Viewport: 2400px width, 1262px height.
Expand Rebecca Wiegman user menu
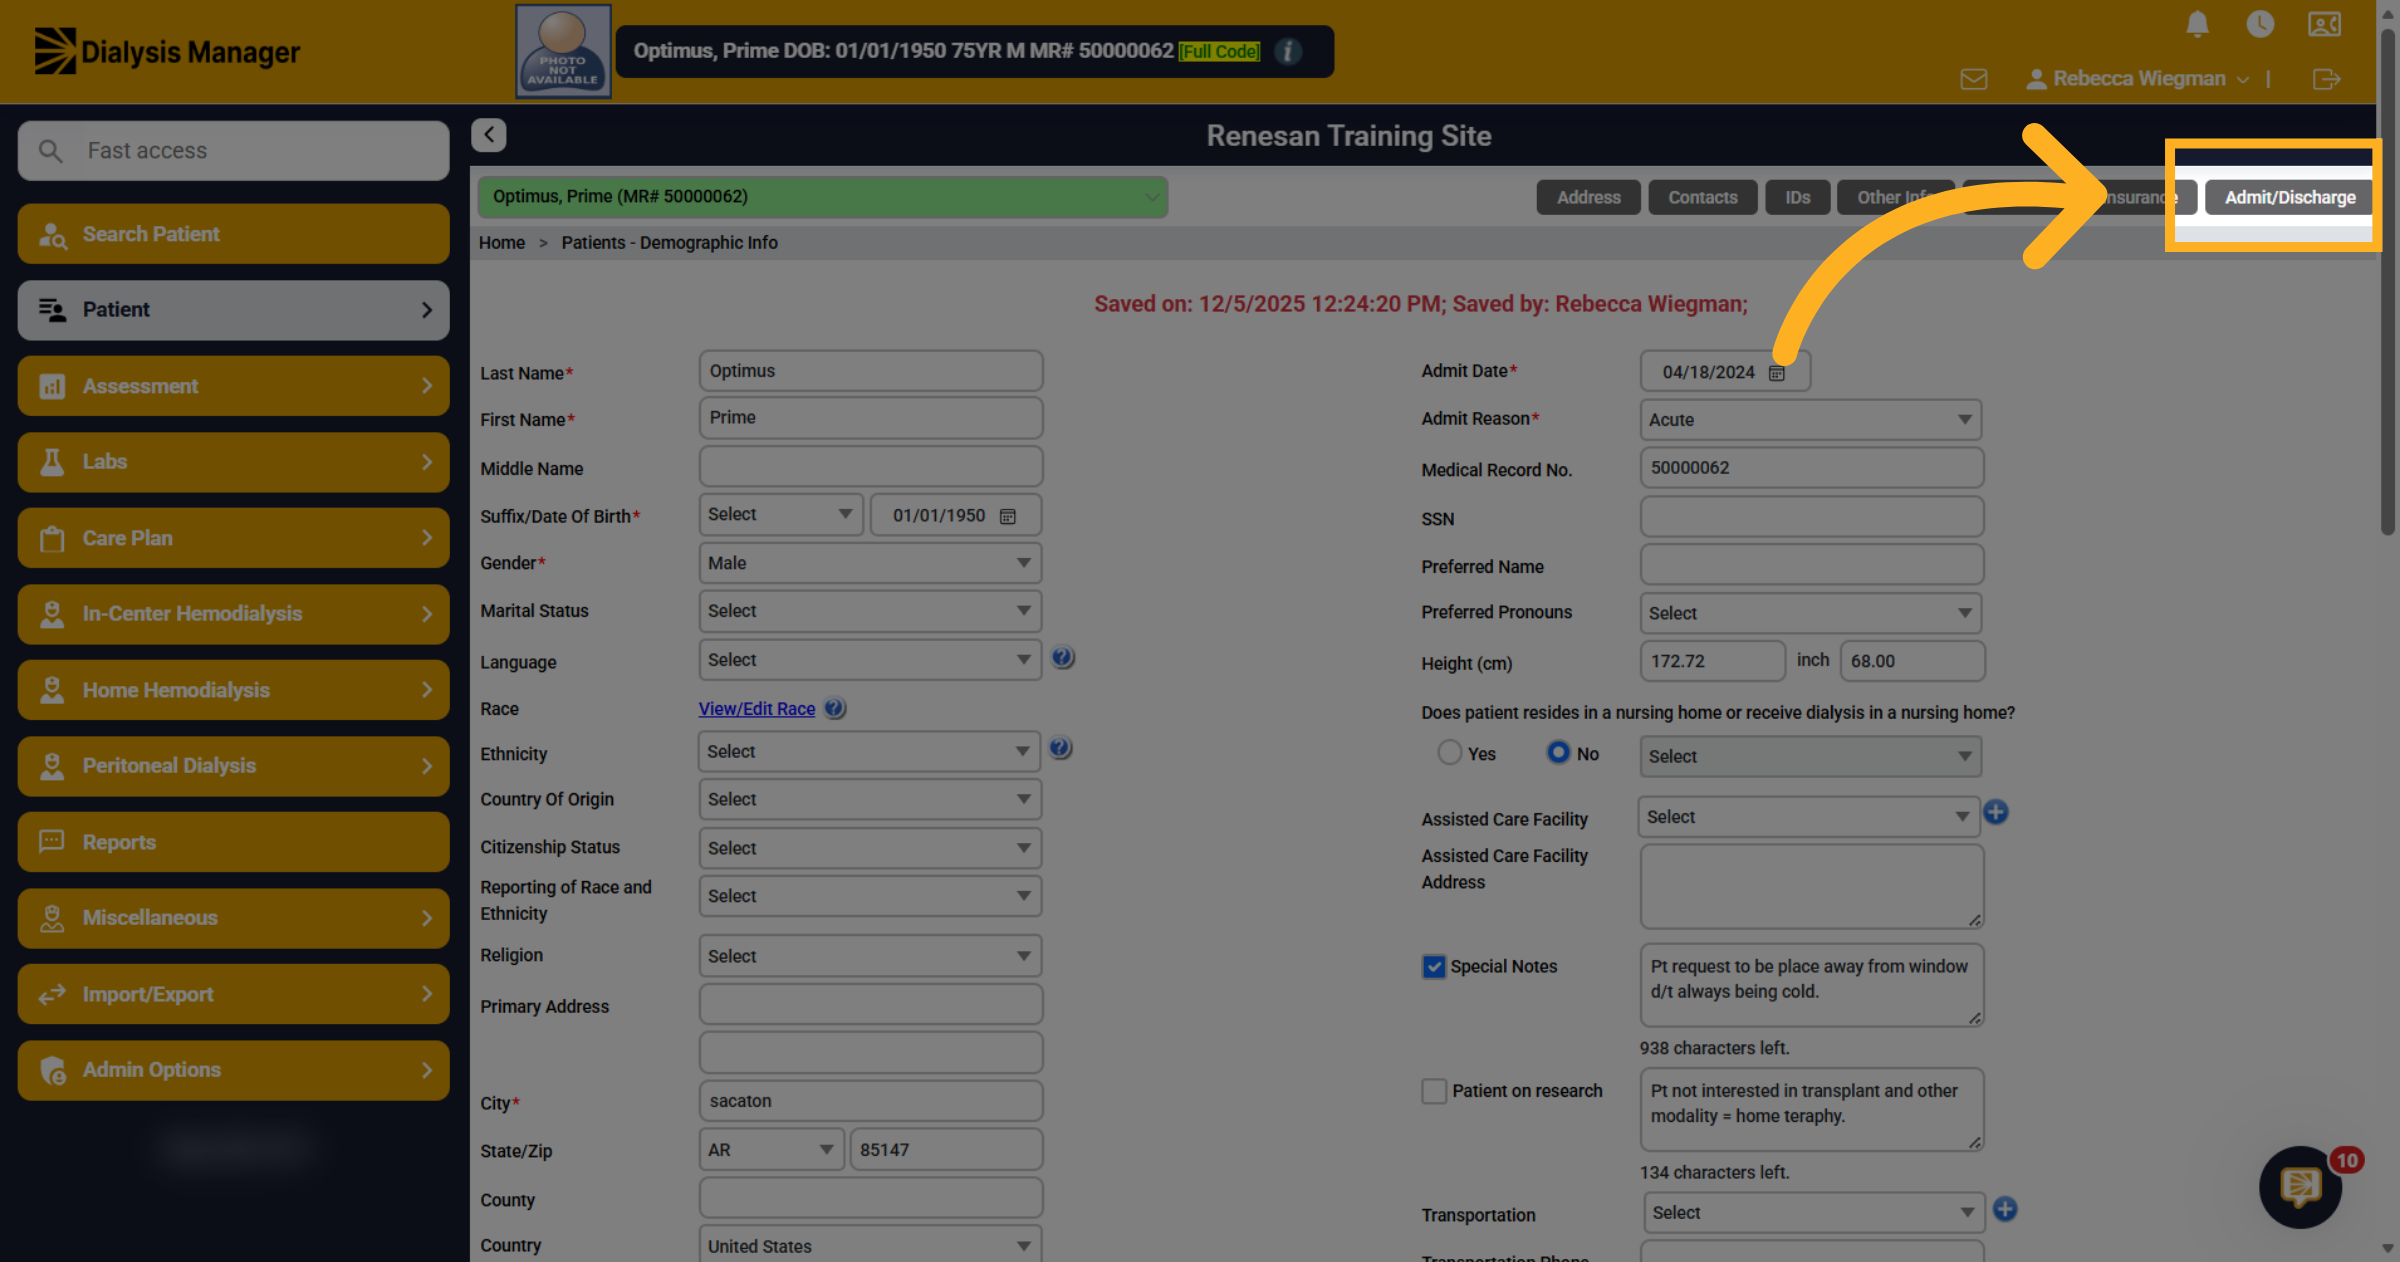click(2138, 79)
